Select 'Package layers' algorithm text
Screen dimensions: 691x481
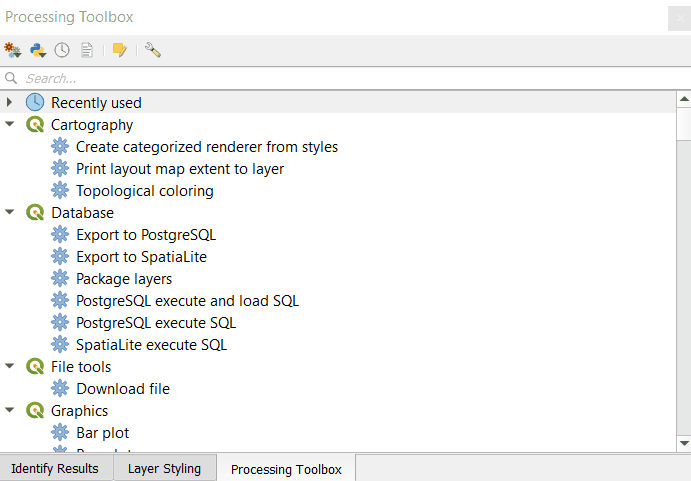124,279
